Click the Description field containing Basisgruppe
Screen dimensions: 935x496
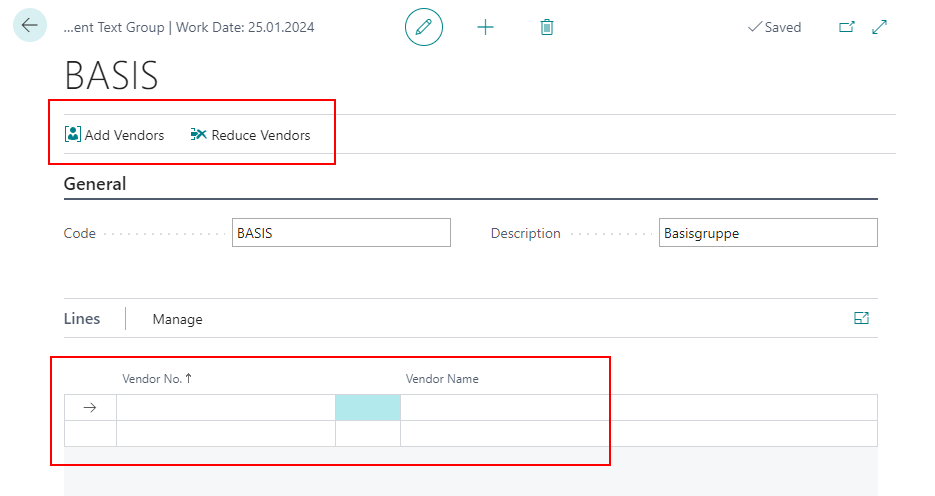coord(767,233)
